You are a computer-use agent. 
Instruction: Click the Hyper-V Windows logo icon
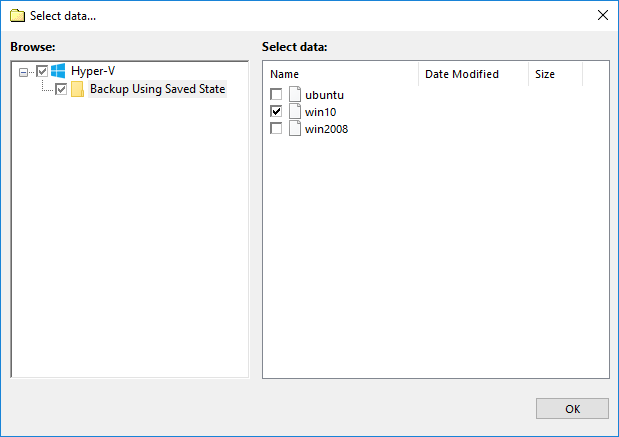point(58,71)
